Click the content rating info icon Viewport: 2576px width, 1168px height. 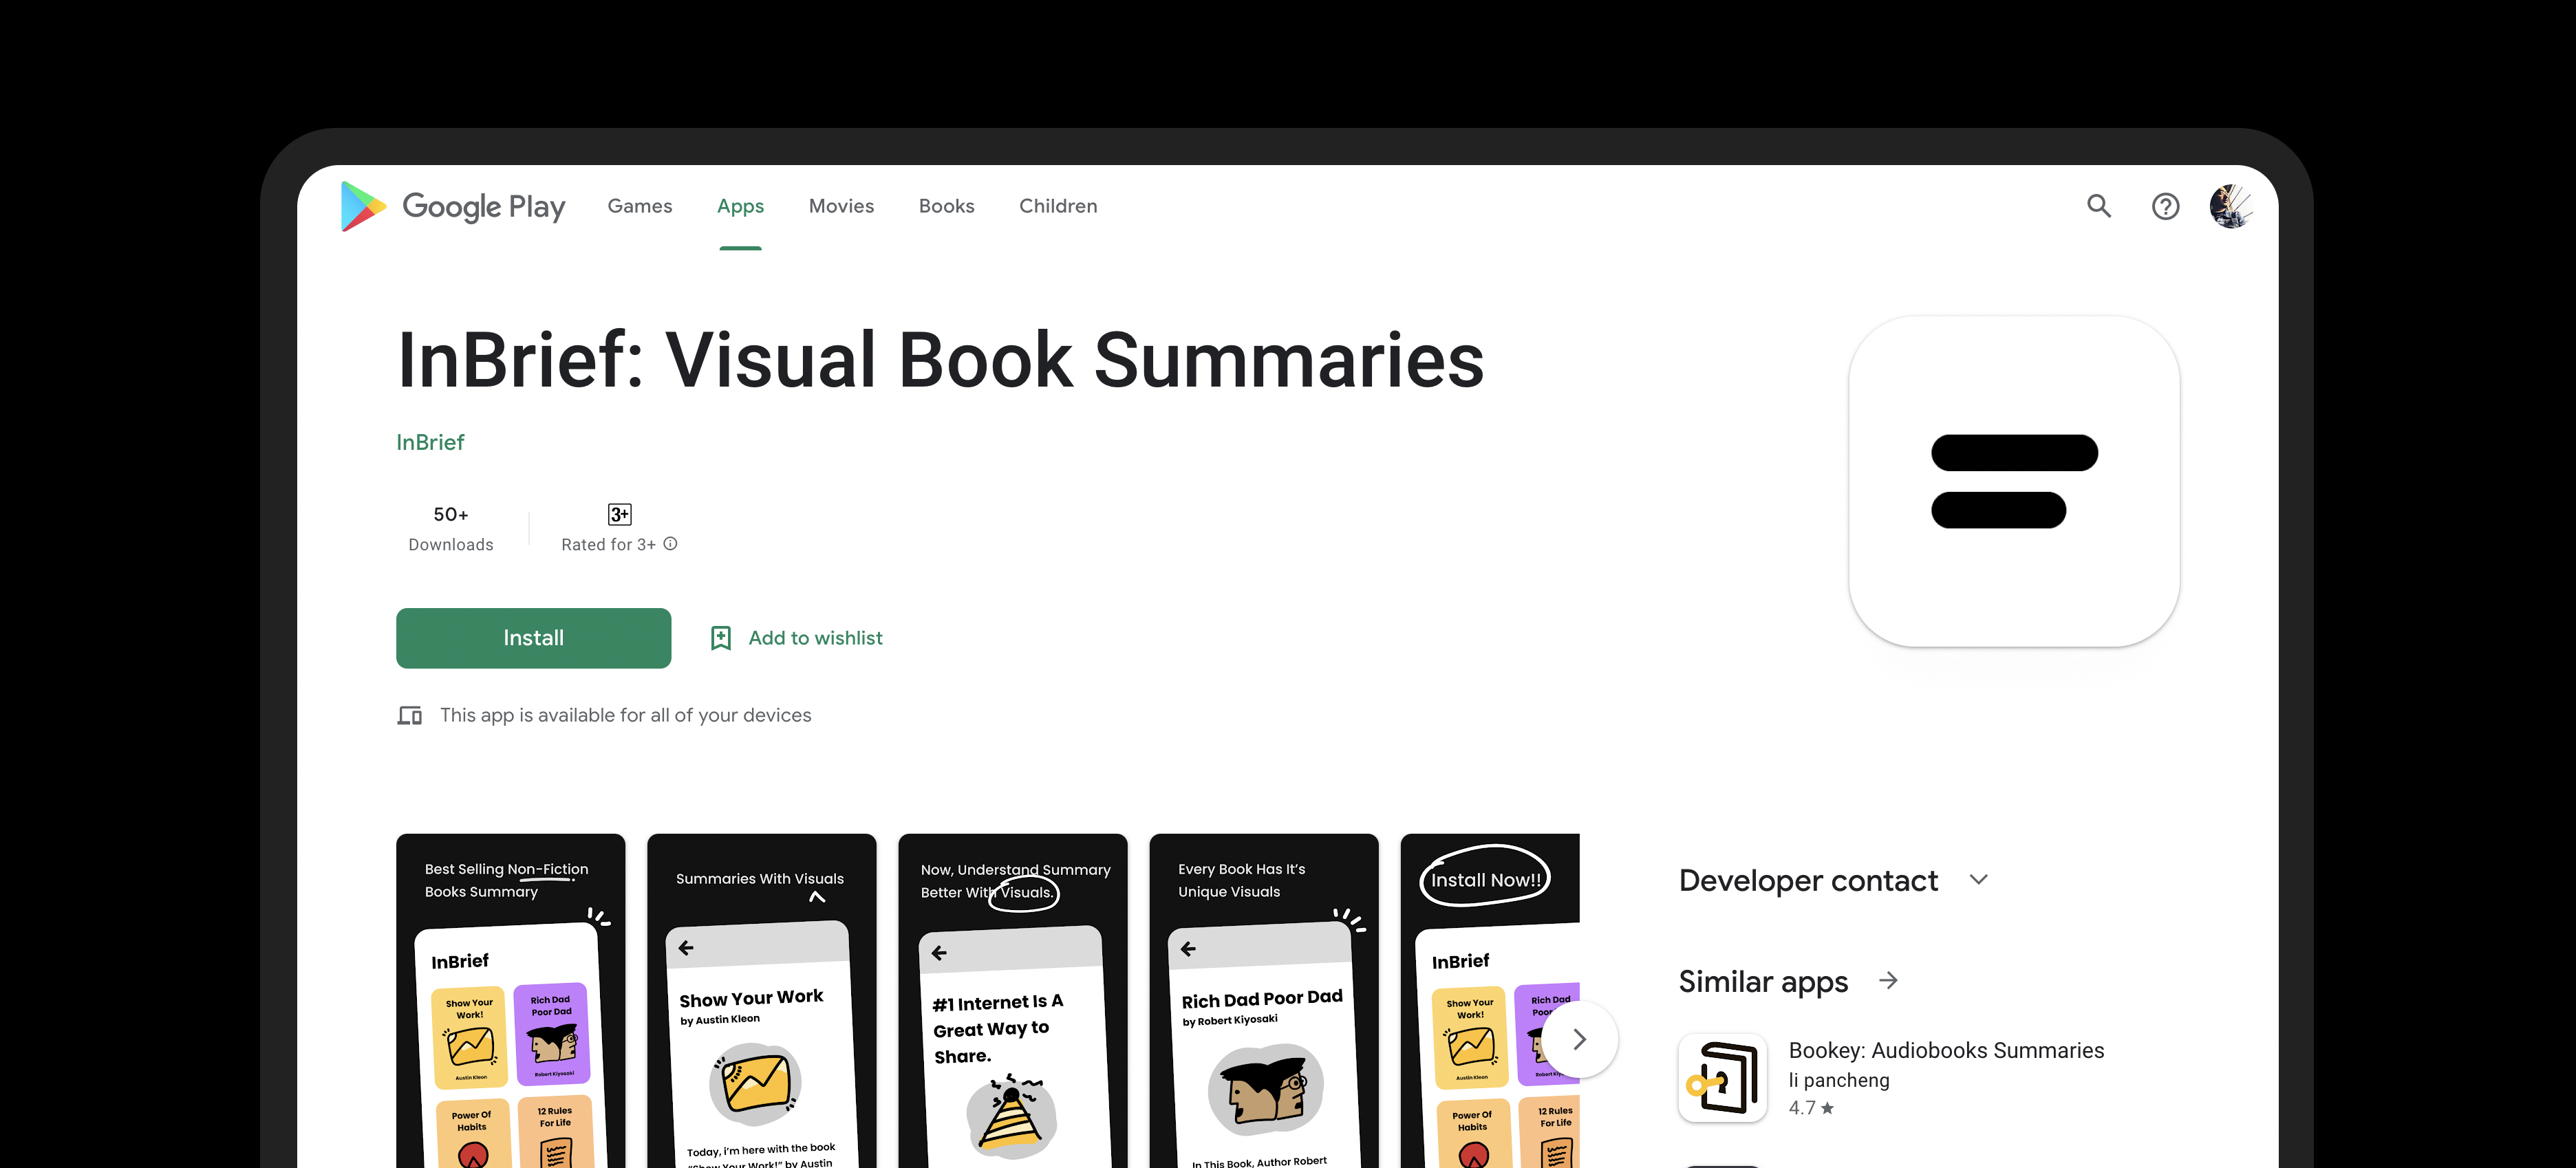[x=671, y=544]
